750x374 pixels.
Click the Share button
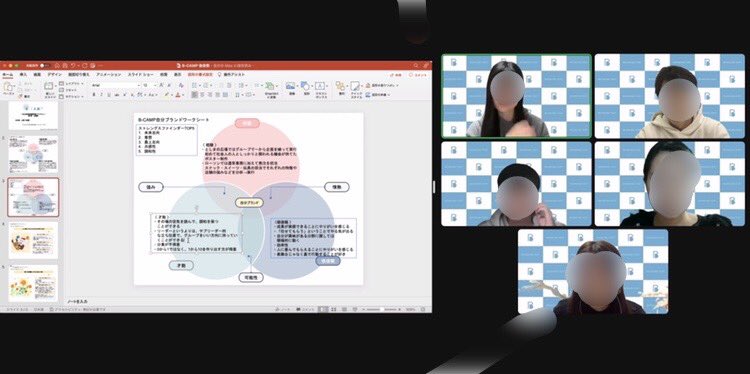point(395,75)
